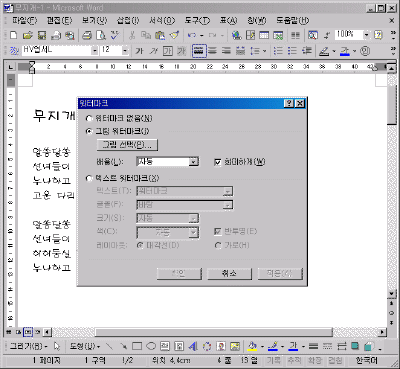Click the Print icon
Screen dimensions: 400x369
pos(87,35)
